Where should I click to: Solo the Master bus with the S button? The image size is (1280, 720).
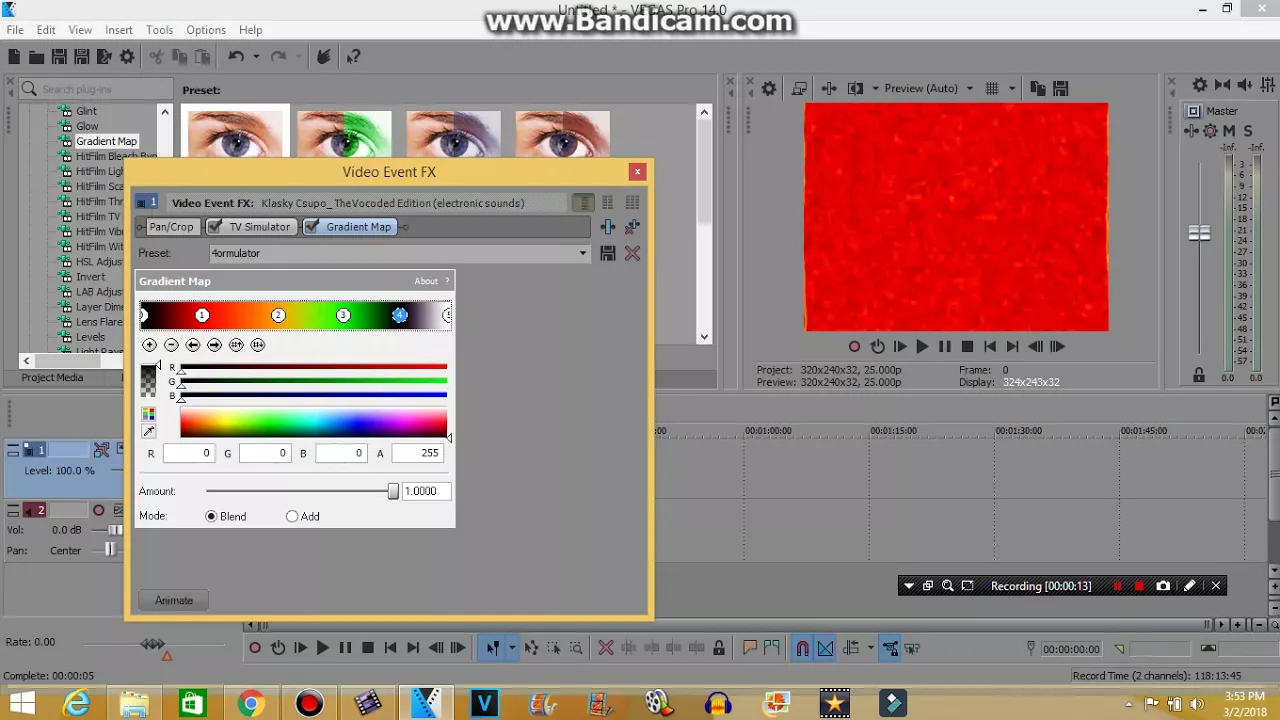pyautogui.click(x=1248, y=131)
